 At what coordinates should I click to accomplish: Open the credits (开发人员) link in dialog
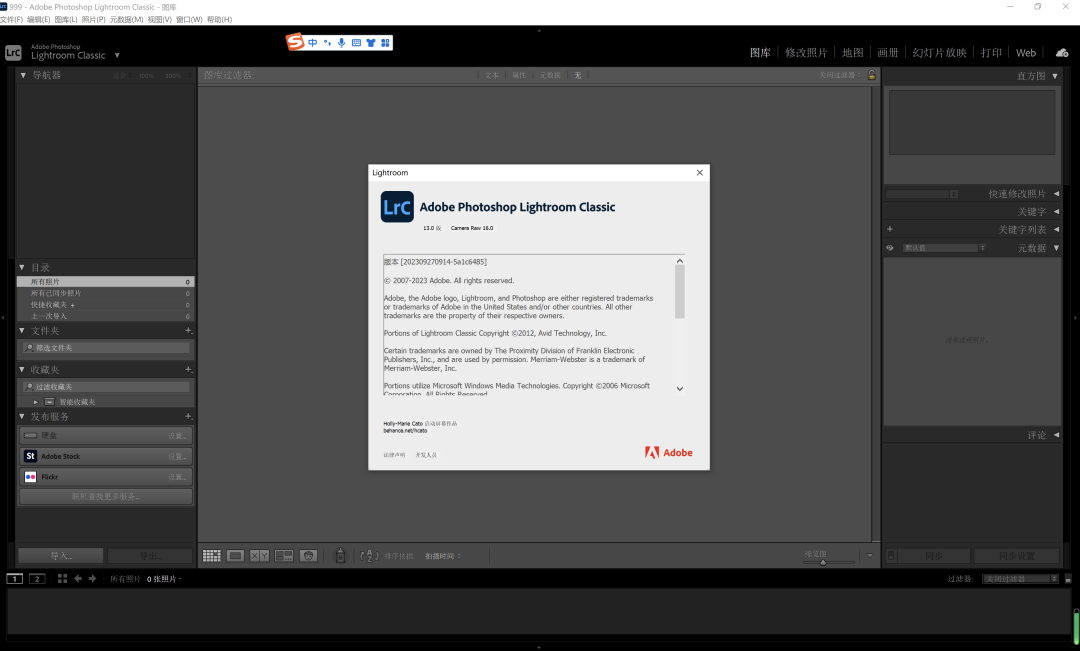pyautogui.click(x=426, y=455)
